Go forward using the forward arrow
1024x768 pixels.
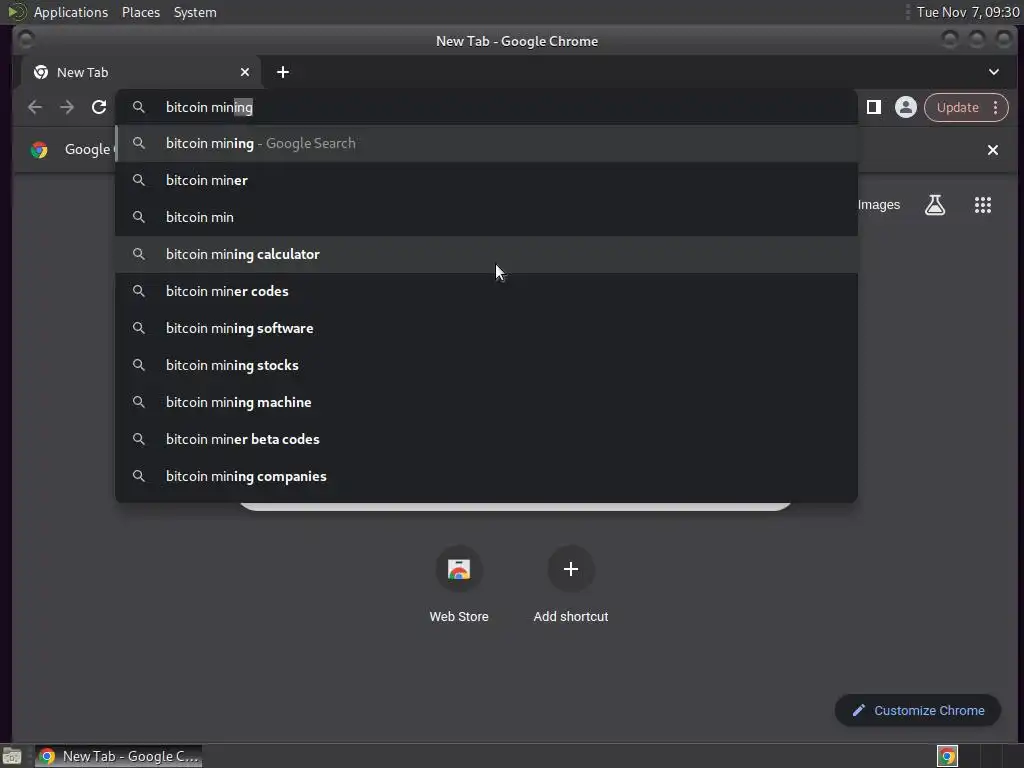tap(67, 107)
